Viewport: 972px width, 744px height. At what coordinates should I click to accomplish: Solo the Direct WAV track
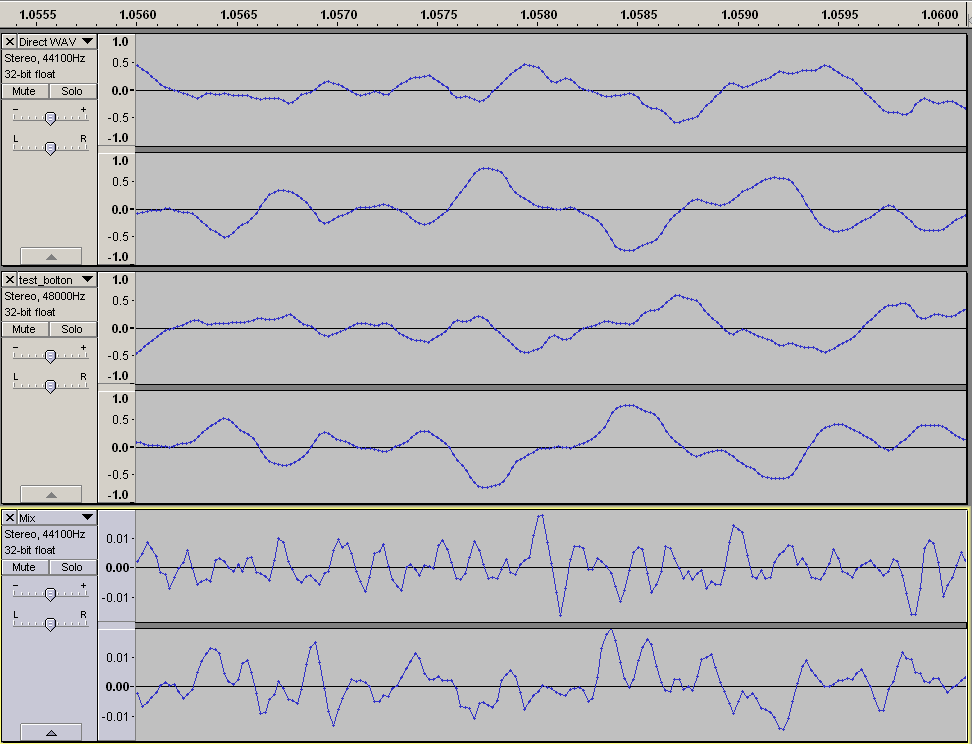pyautogui.click(x=73, y=91)
